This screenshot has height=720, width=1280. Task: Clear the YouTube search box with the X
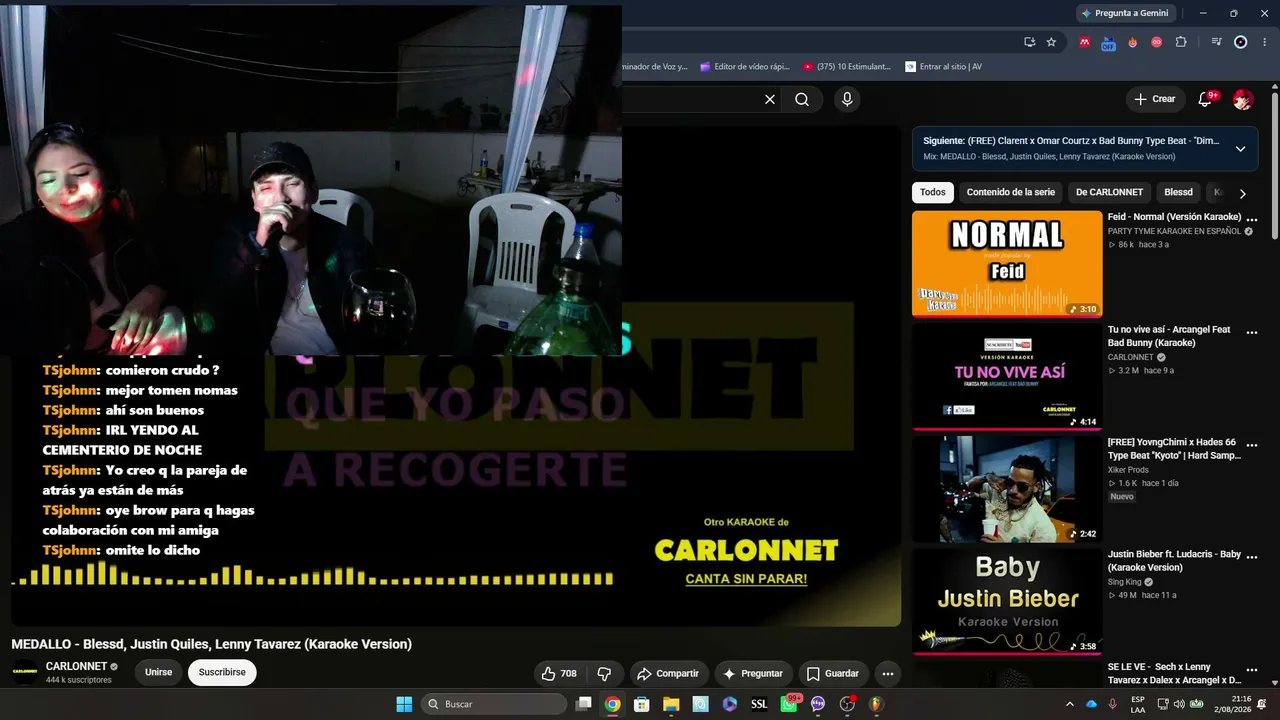pos(770,99)
